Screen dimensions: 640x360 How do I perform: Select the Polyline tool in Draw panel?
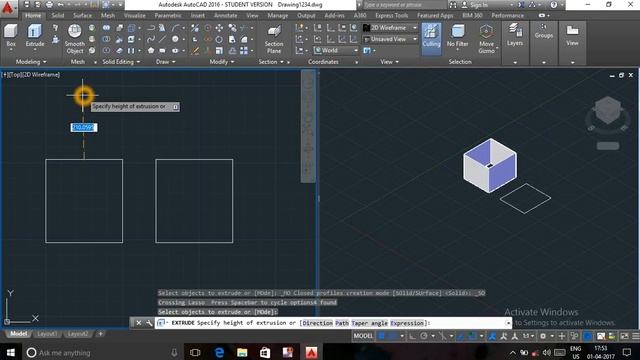point(151,28)
